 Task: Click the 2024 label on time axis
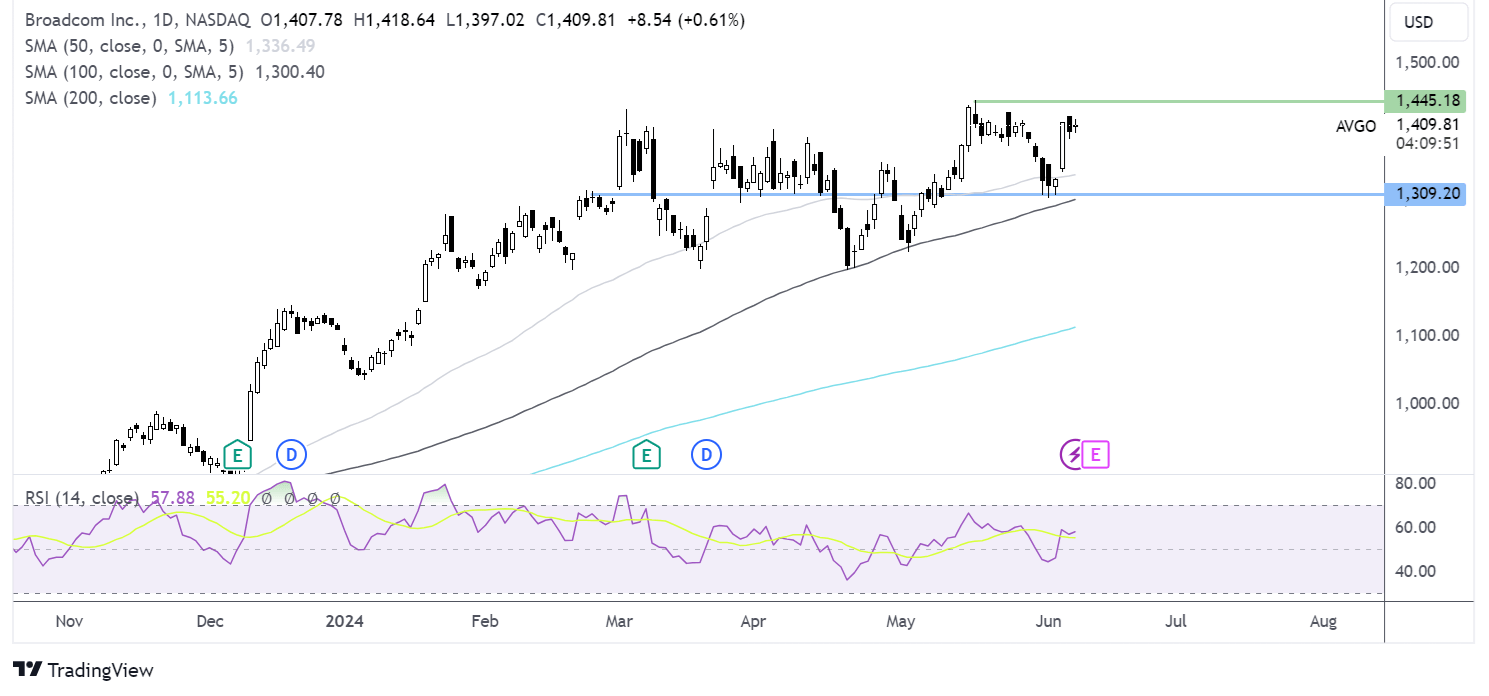point(344,621)
